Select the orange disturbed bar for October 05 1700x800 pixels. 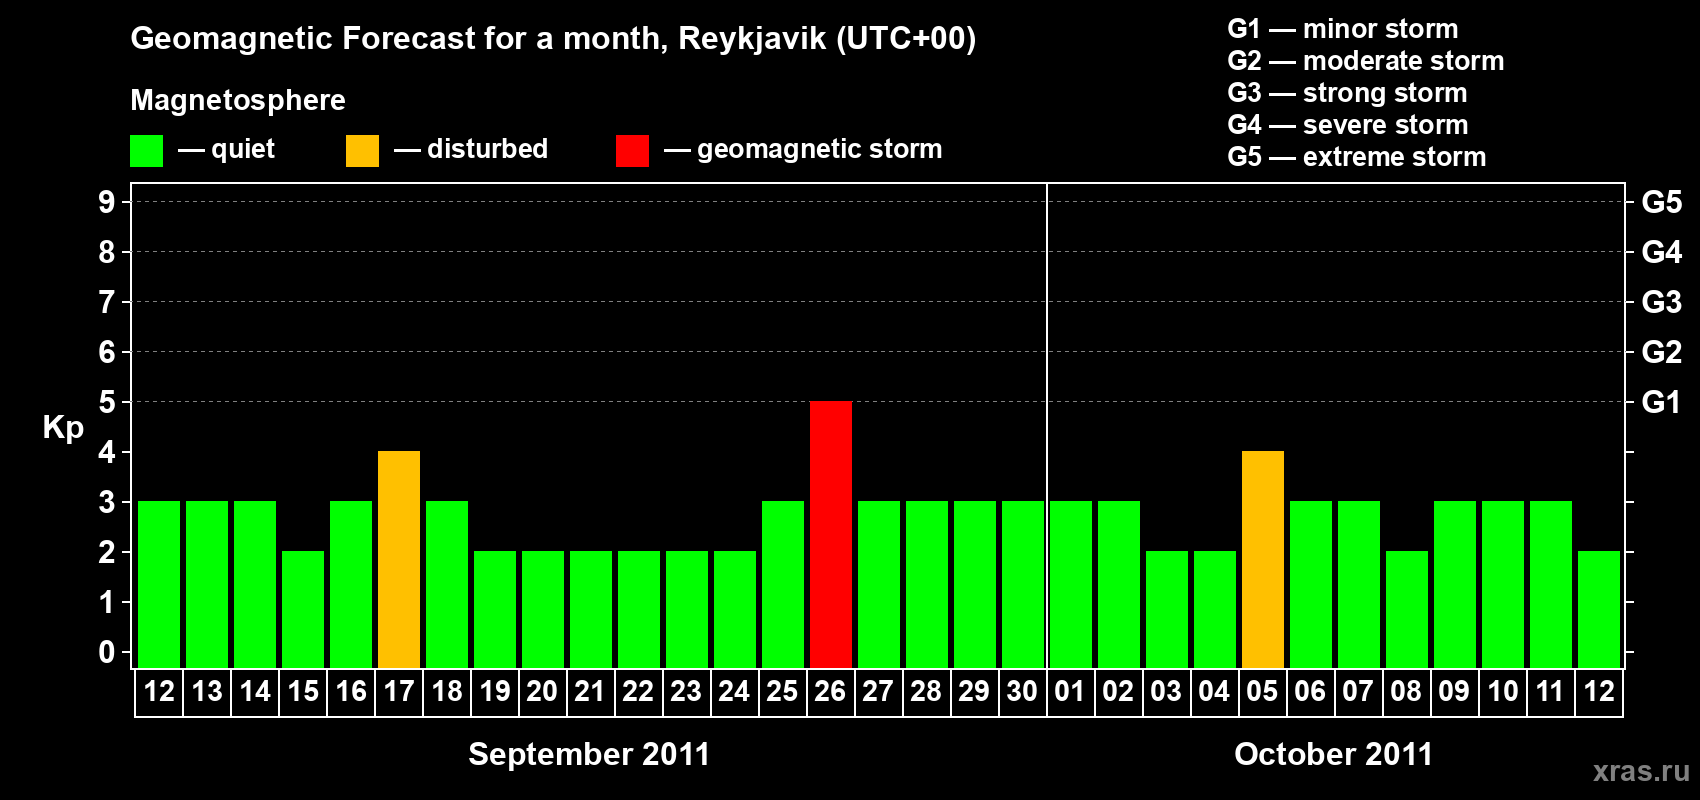pyautogui.click(x=1263, y=559)
